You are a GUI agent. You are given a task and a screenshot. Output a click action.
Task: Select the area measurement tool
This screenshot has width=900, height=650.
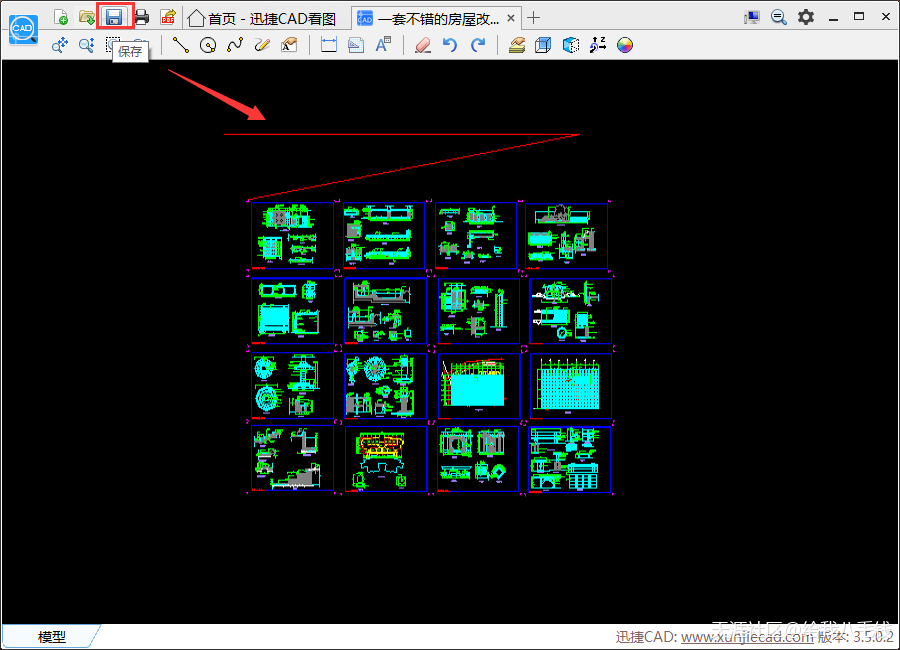pyautogui.click(x=356, y=45)
